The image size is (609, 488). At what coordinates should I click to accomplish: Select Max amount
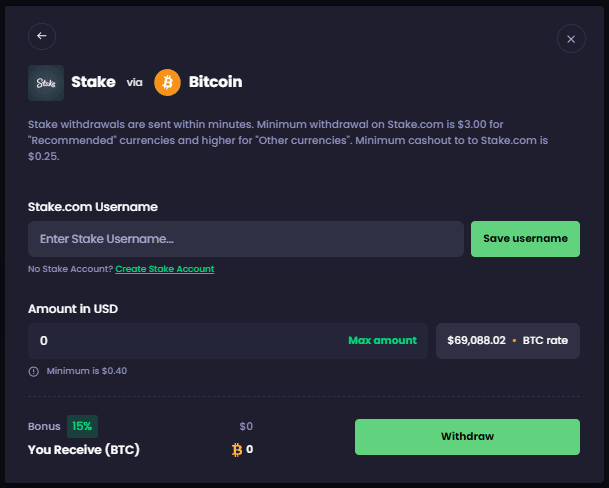pyautogui.click(x=382, y=341)
